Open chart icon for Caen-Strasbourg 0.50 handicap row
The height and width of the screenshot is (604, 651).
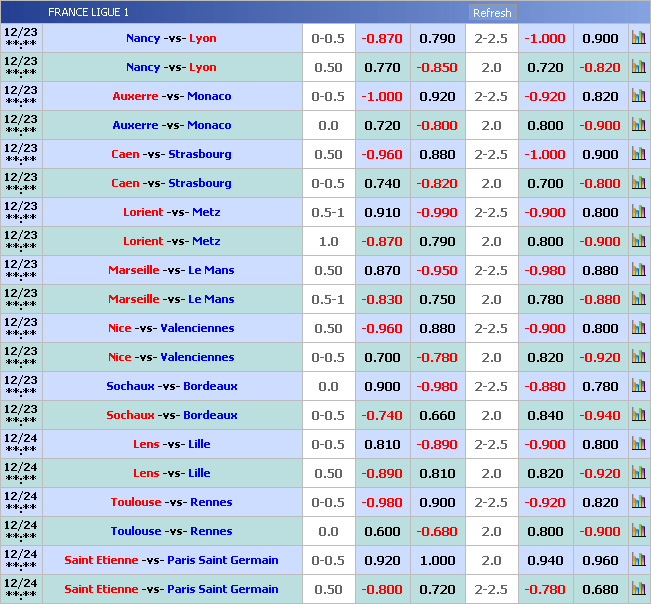(x=638, y=154)
